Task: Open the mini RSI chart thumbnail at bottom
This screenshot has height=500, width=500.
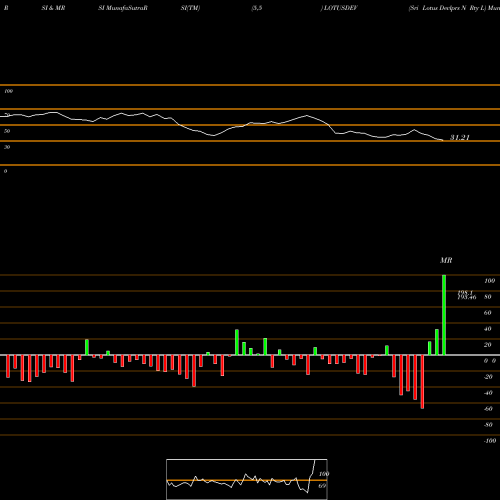Action: [247, 479]
